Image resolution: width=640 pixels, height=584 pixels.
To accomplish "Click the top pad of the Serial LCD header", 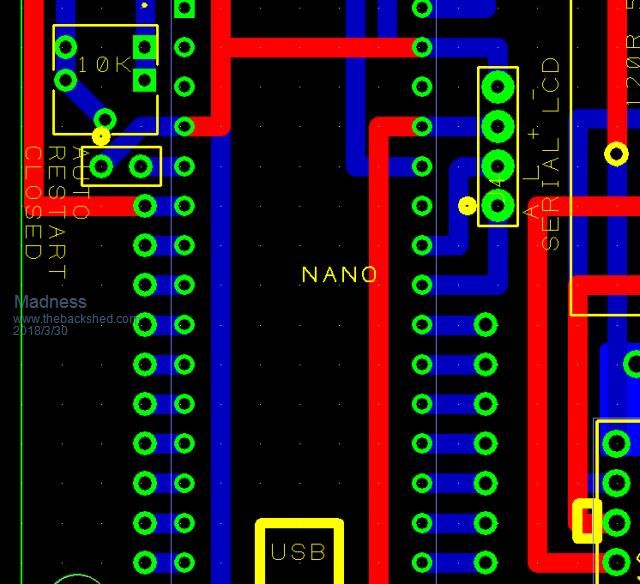I will (497, 87).
